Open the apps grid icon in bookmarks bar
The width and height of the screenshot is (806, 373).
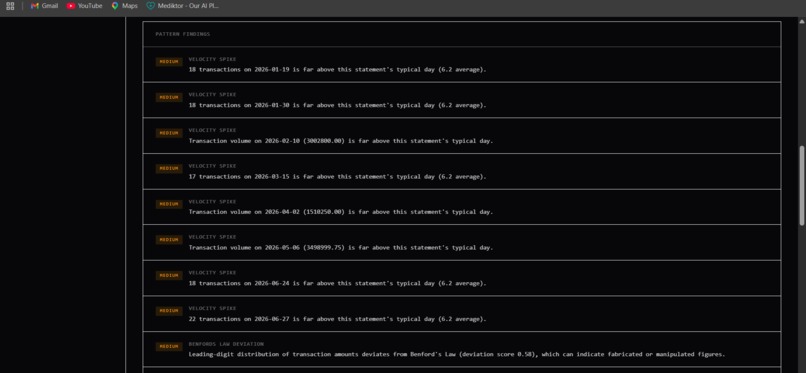pos(10,6)
